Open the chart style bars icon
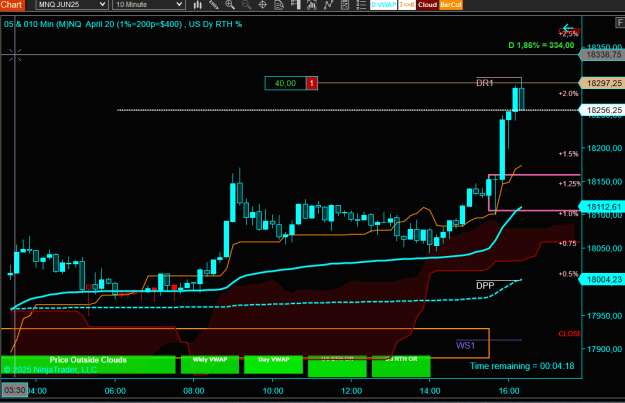Screen dimensions: 625x403 pos(198,5)
